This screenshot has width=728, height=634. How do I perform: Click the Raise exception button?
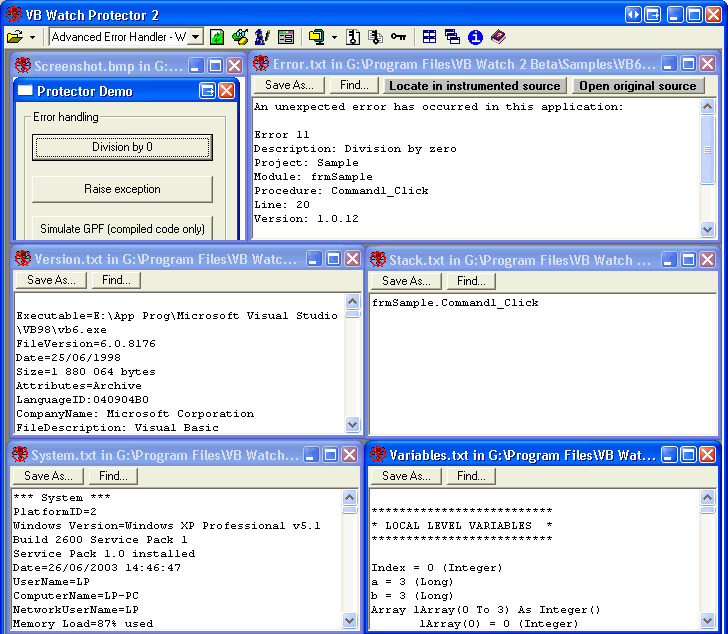point(122,189)
